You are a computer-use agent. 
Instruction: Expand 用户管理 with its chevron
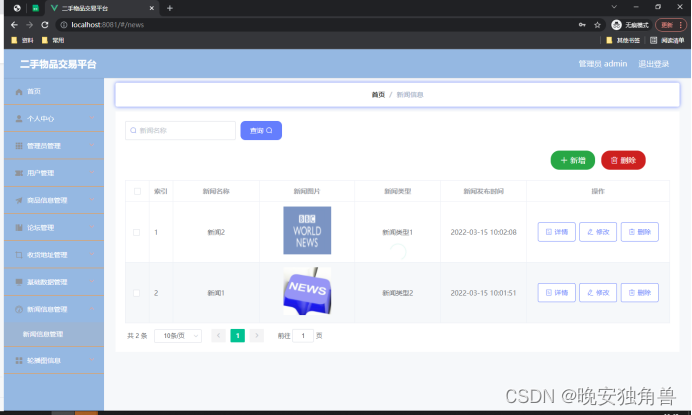(92, 173)
